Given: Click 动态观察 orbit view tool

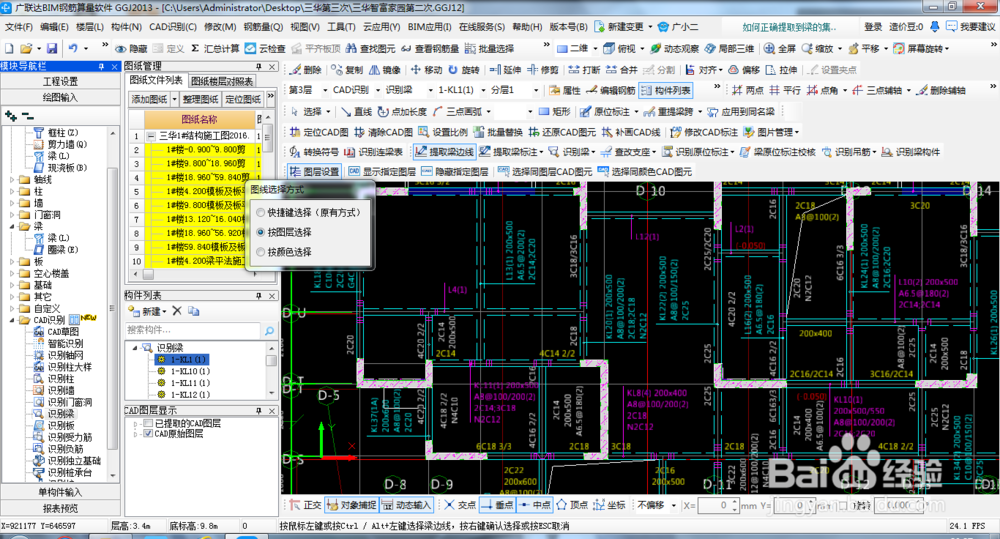Looking at the screenshot, I should click(675, 48).
